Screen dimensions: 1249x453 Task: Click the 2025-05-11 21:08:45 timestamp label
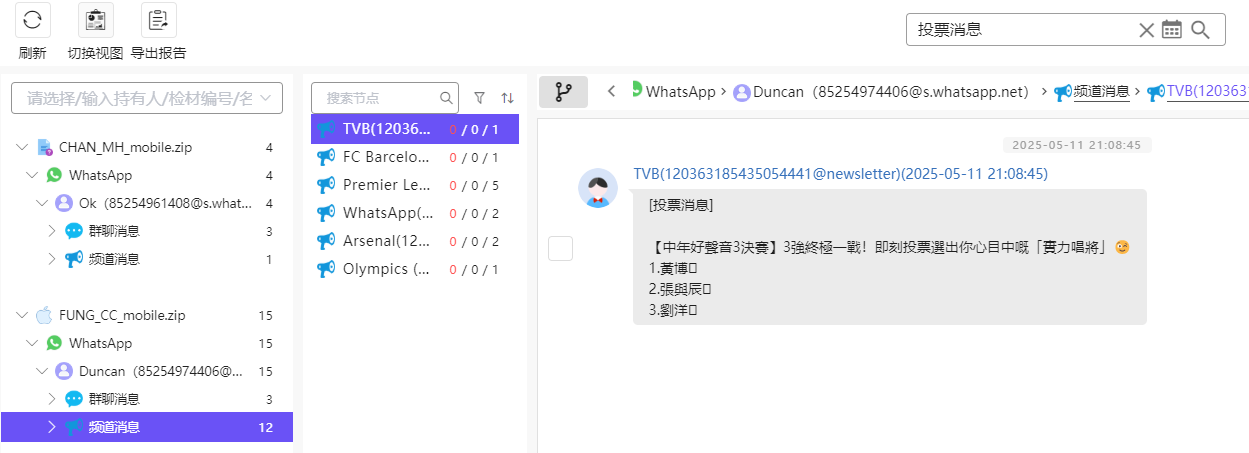(1077, 145)
